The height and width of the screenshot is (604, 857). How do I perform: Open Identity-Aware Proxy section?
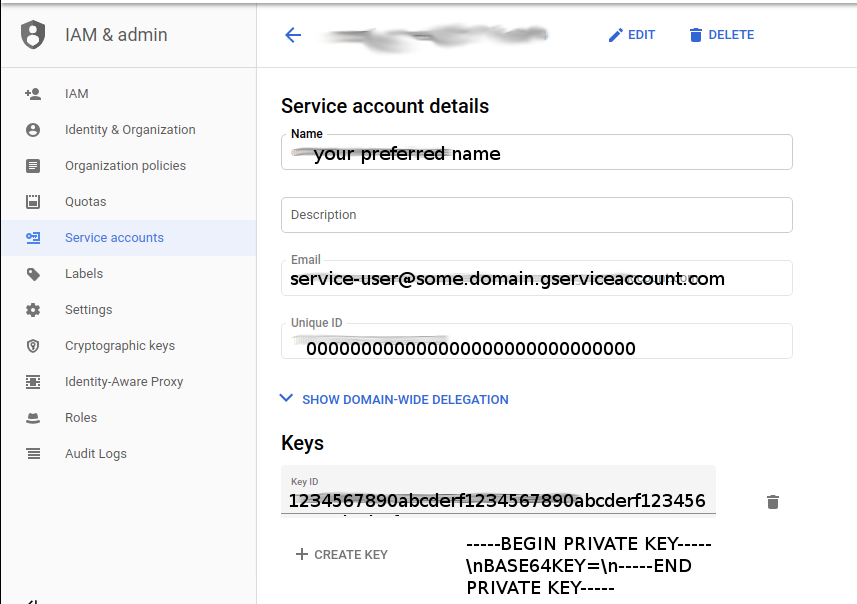(x=124, y=382)
